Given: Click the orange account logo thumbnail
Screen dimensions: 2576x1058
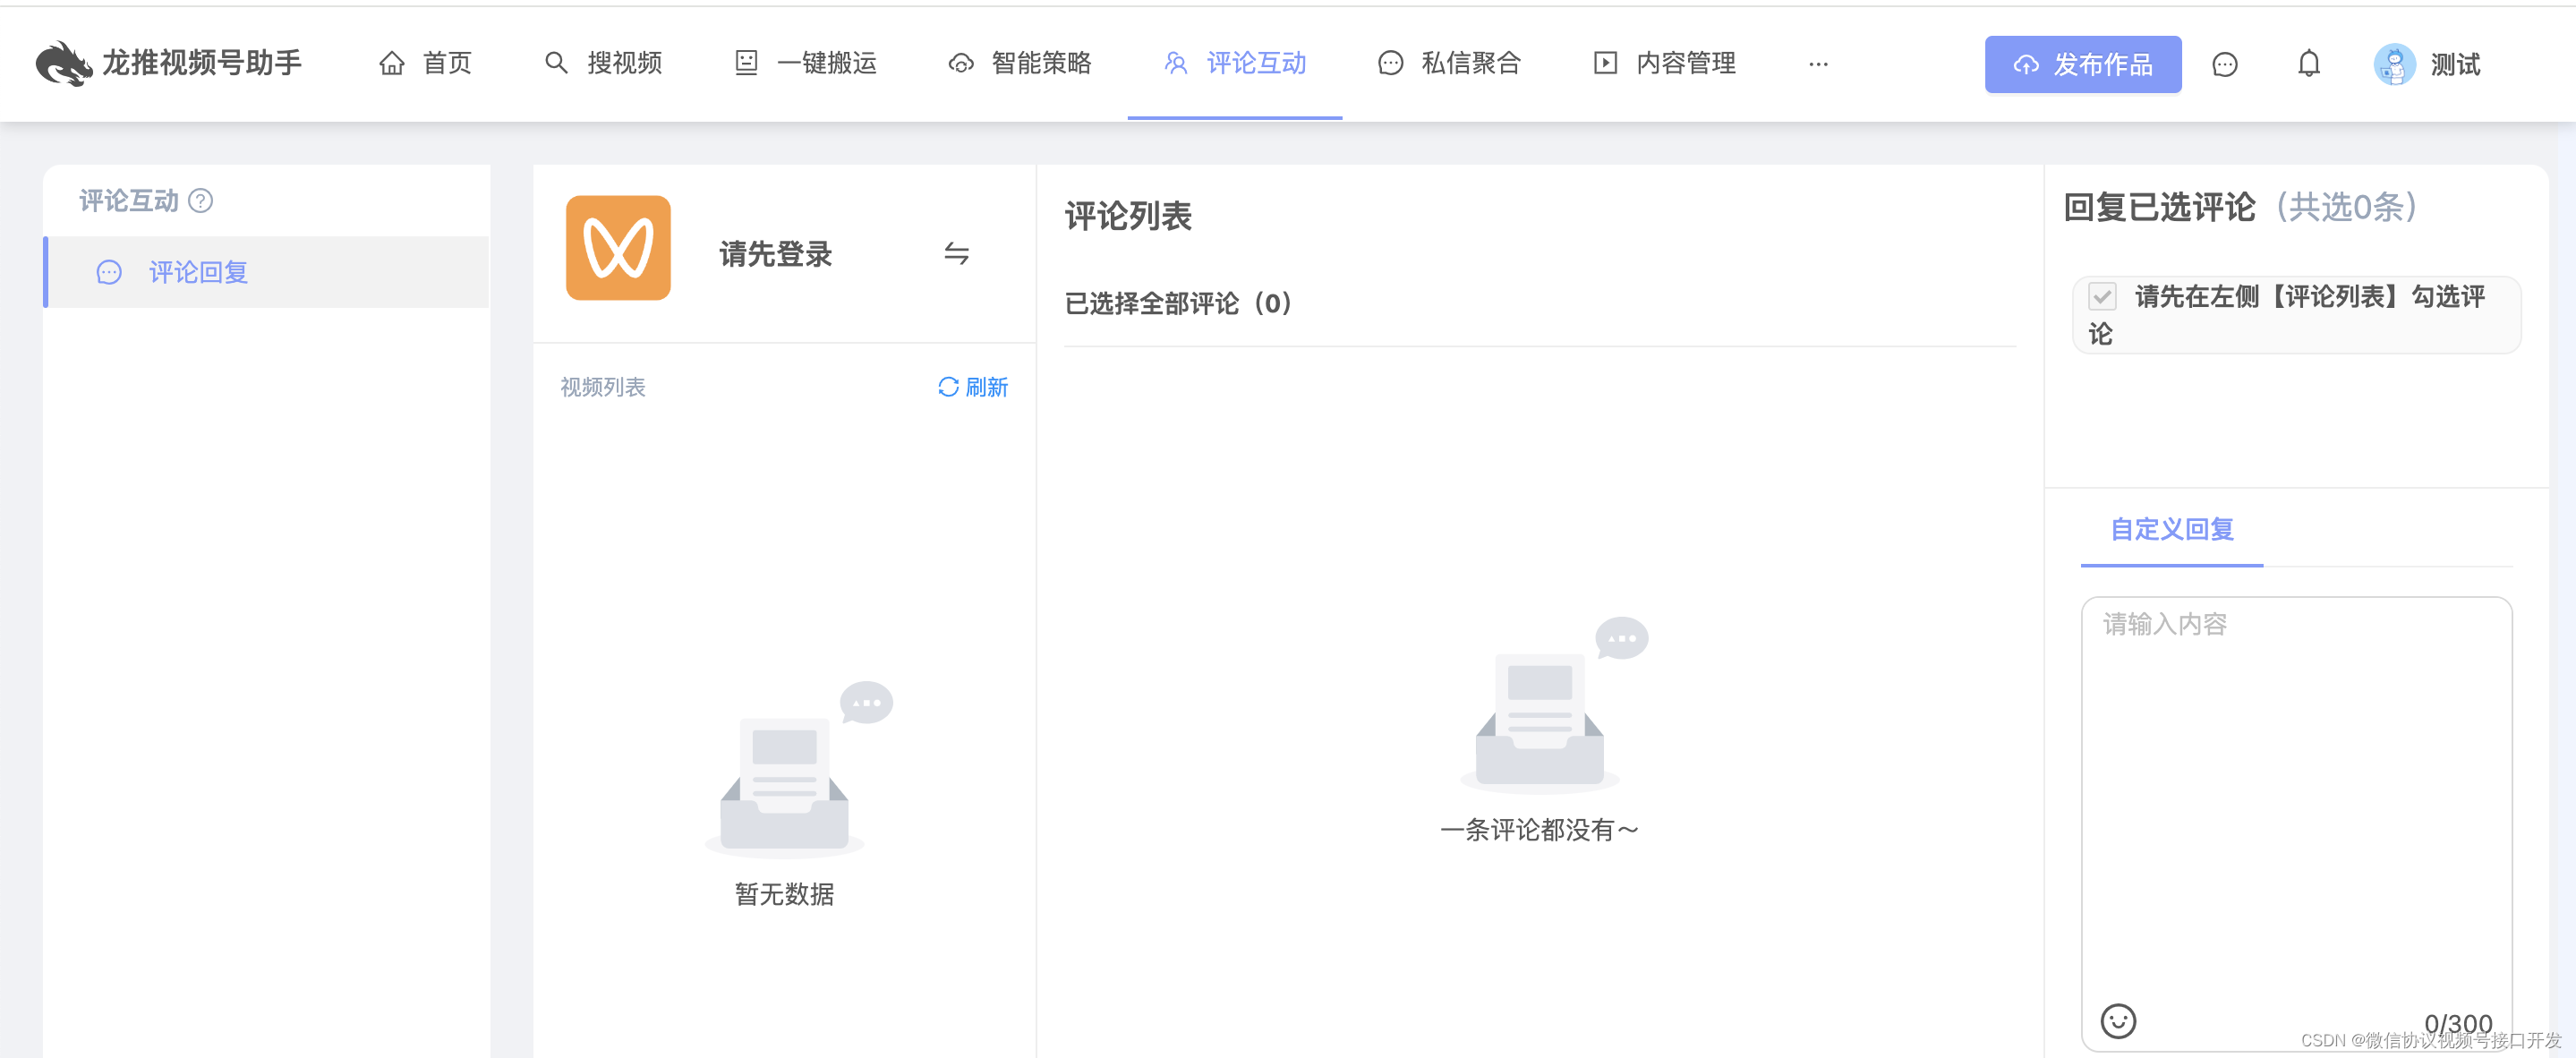Looking at the screenshot, I should click(x=618, y=248).
